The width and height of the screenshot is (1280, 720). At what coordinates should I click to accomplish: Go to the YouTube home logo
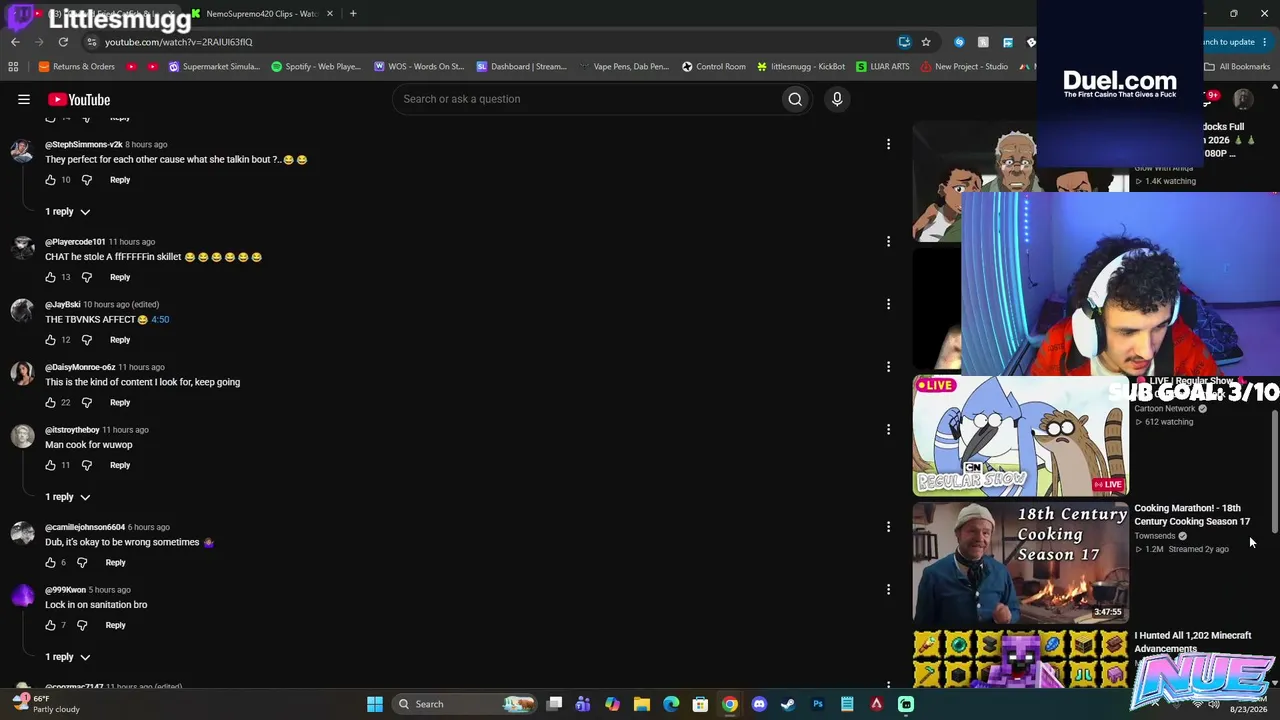[x=79, y=99]
